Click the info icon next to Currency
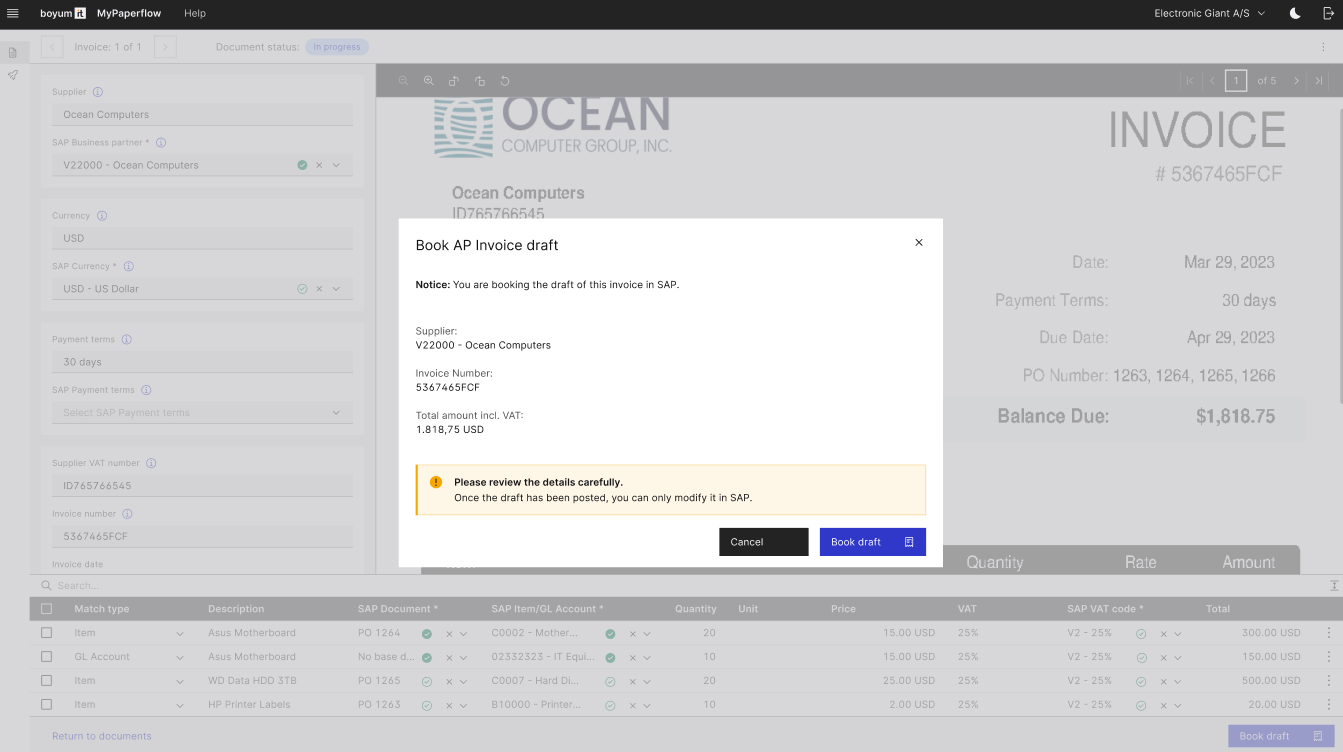 click(102, 216)
